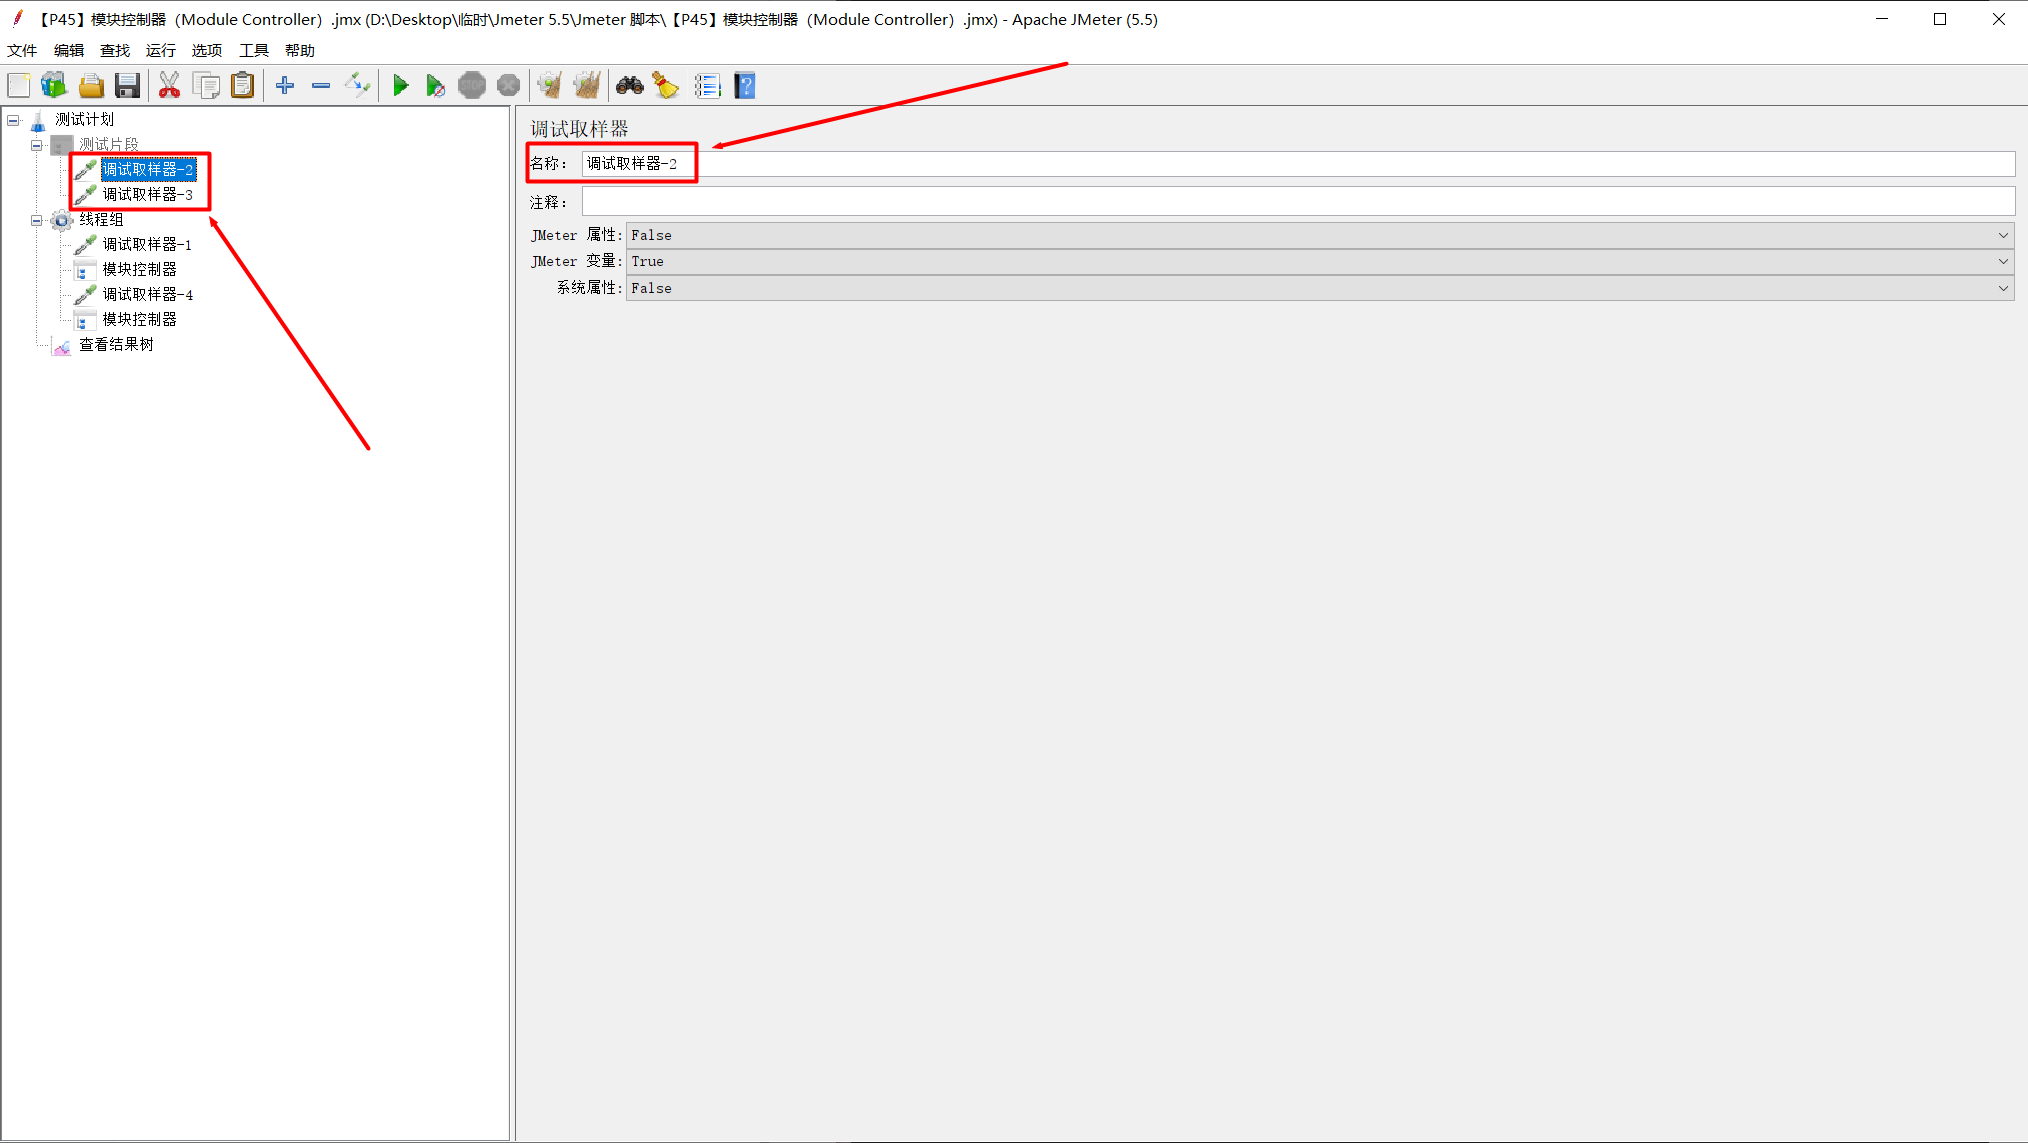
Task: Select 测试计划 in the tree
Action: click(84, 120)
